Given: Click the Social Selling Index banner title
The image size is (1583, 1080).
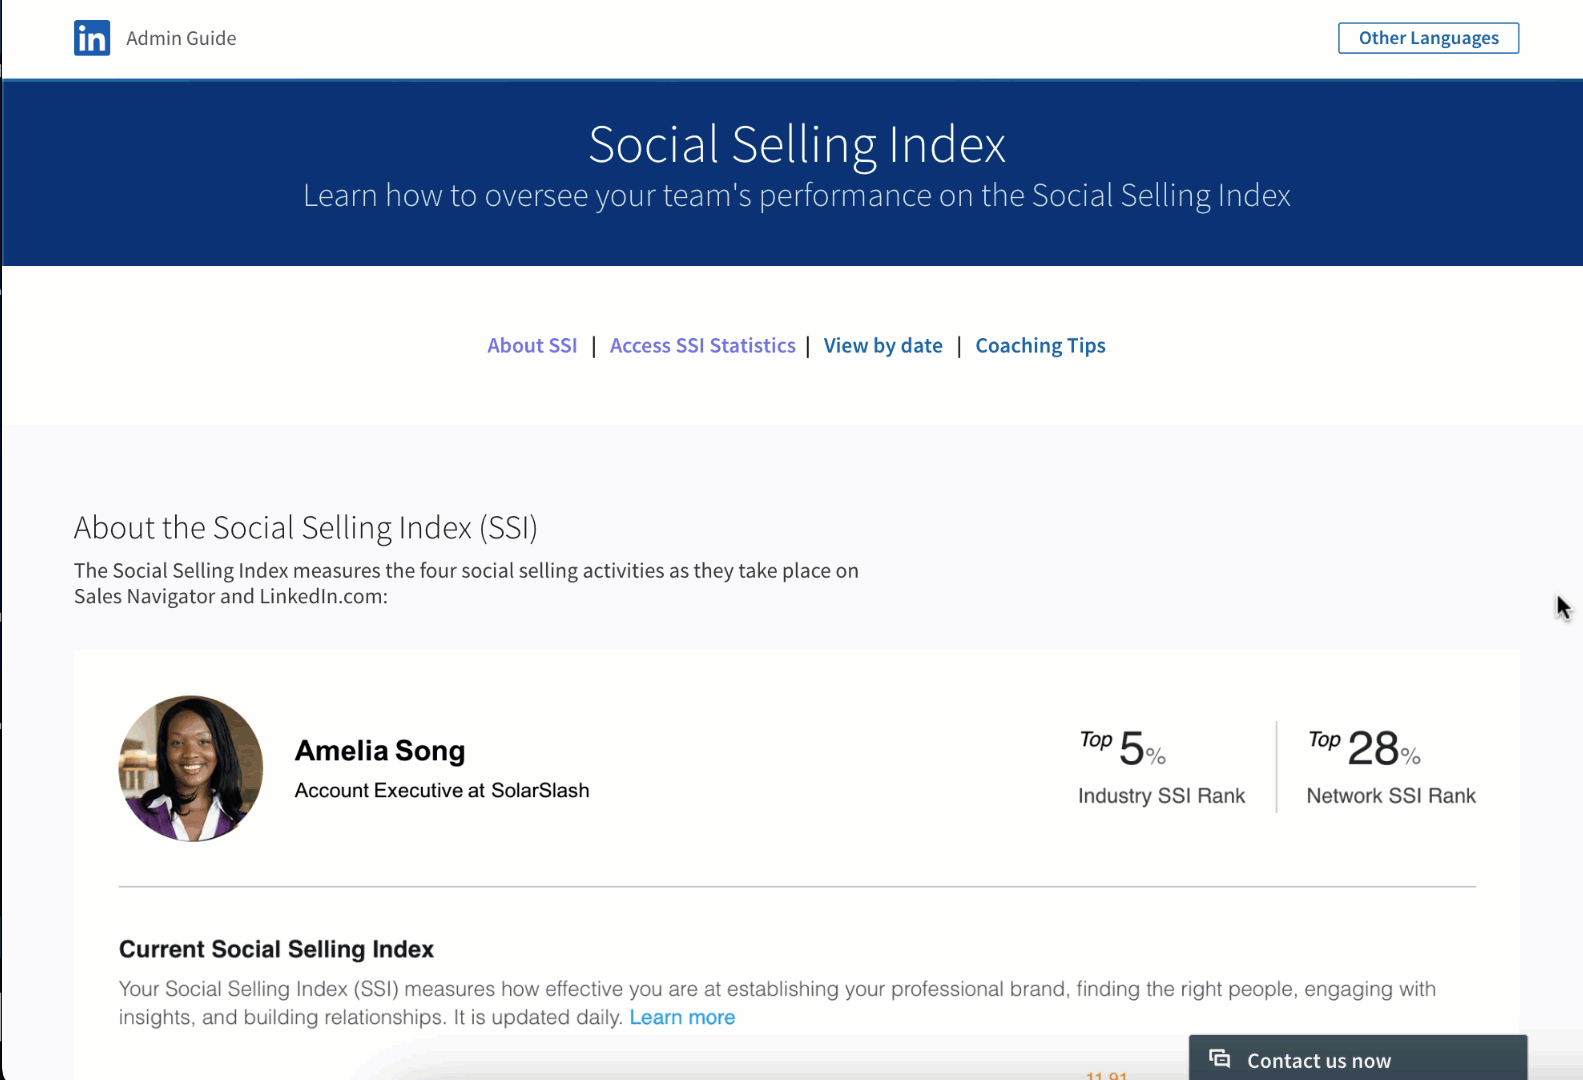Looking at the screenshot, I should (797, 144).
